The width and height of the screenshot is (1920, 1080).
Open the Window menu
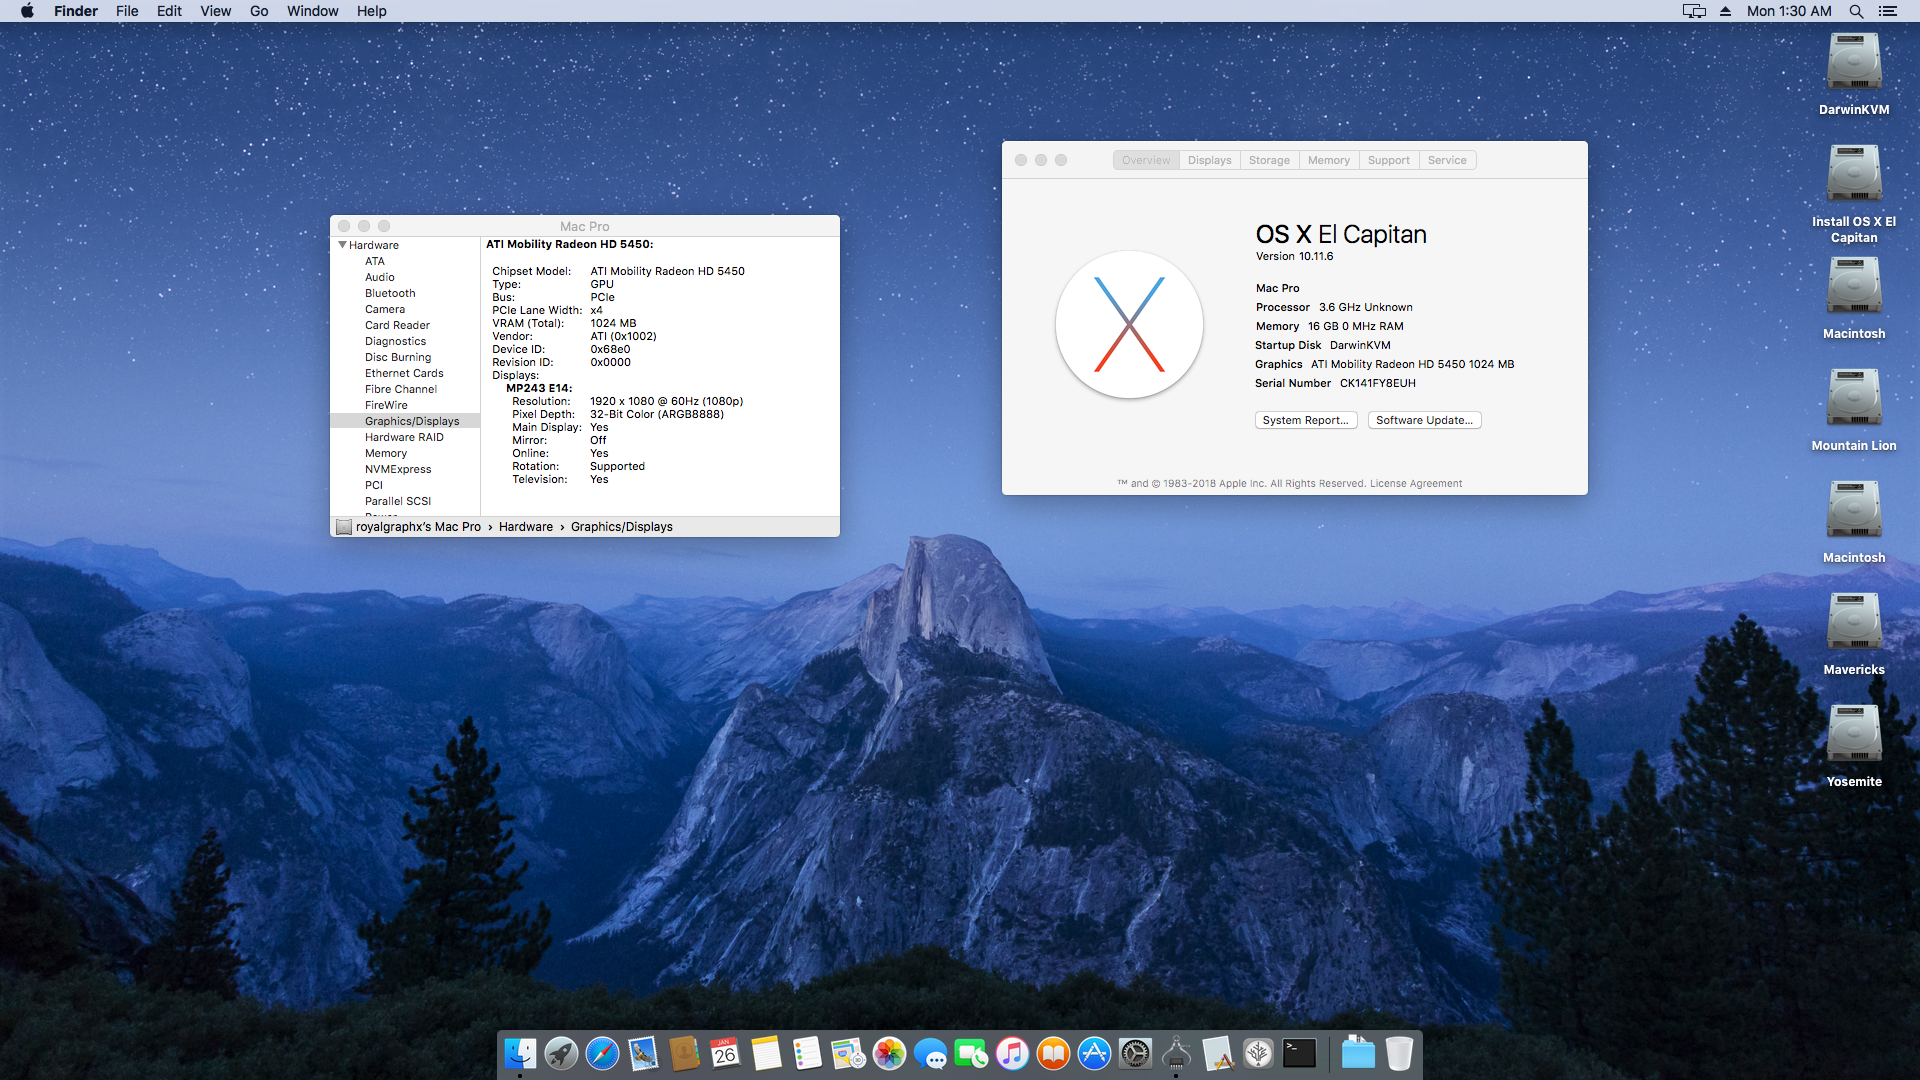[x=312, y=11]
